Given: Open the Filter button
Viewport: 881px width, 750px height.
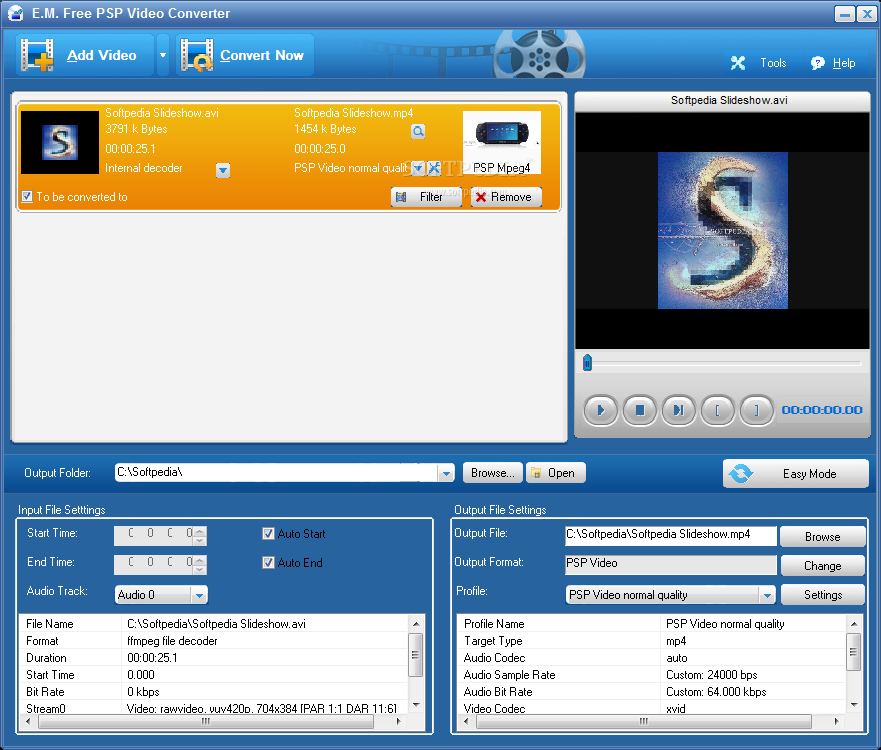Looking at the screenshot, I should point(426,197).
